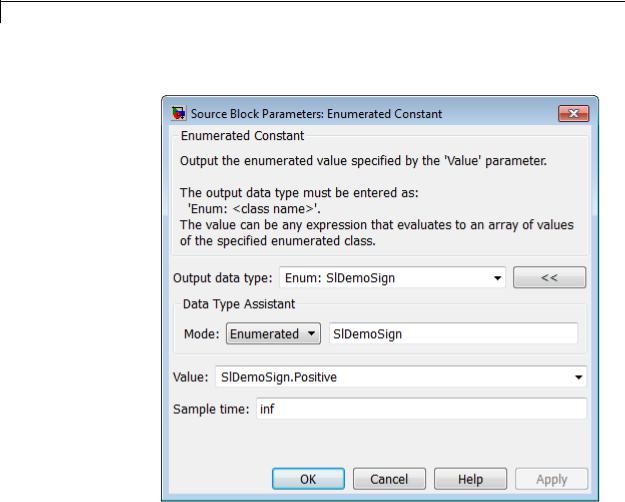
Task: Click the SlDemoSign class name field
Action: pyautogui.click(x=453, y=333)
